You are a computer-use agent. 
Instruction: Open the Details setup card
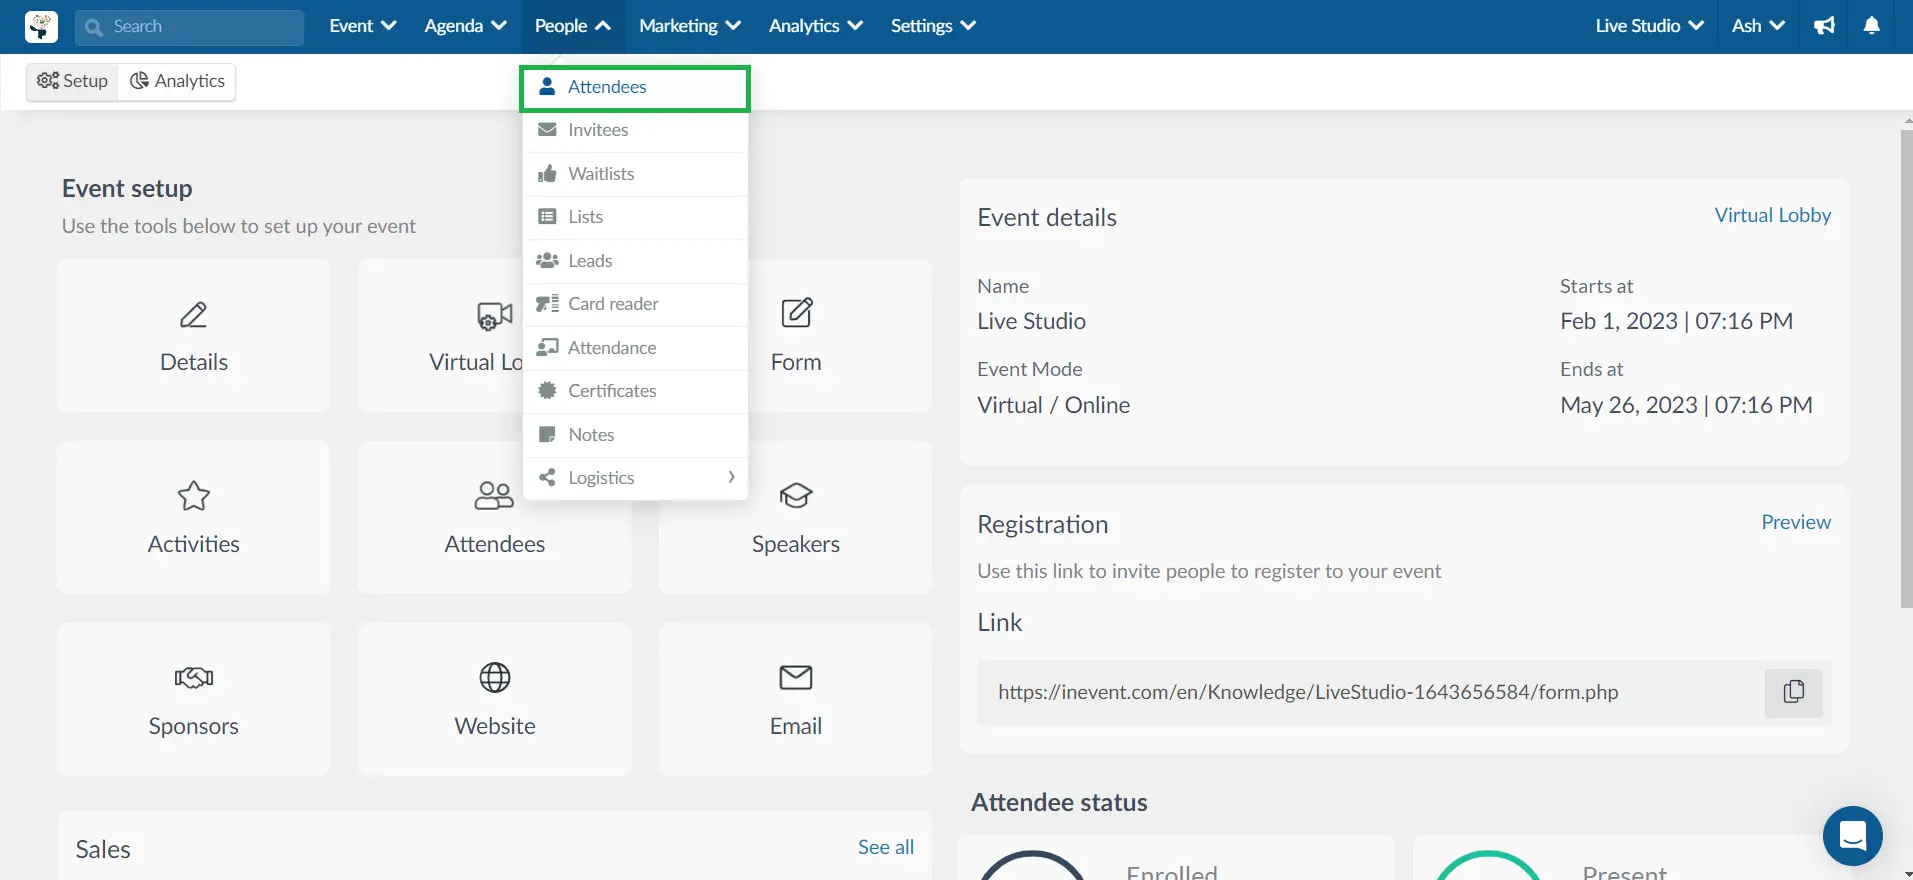194,335
